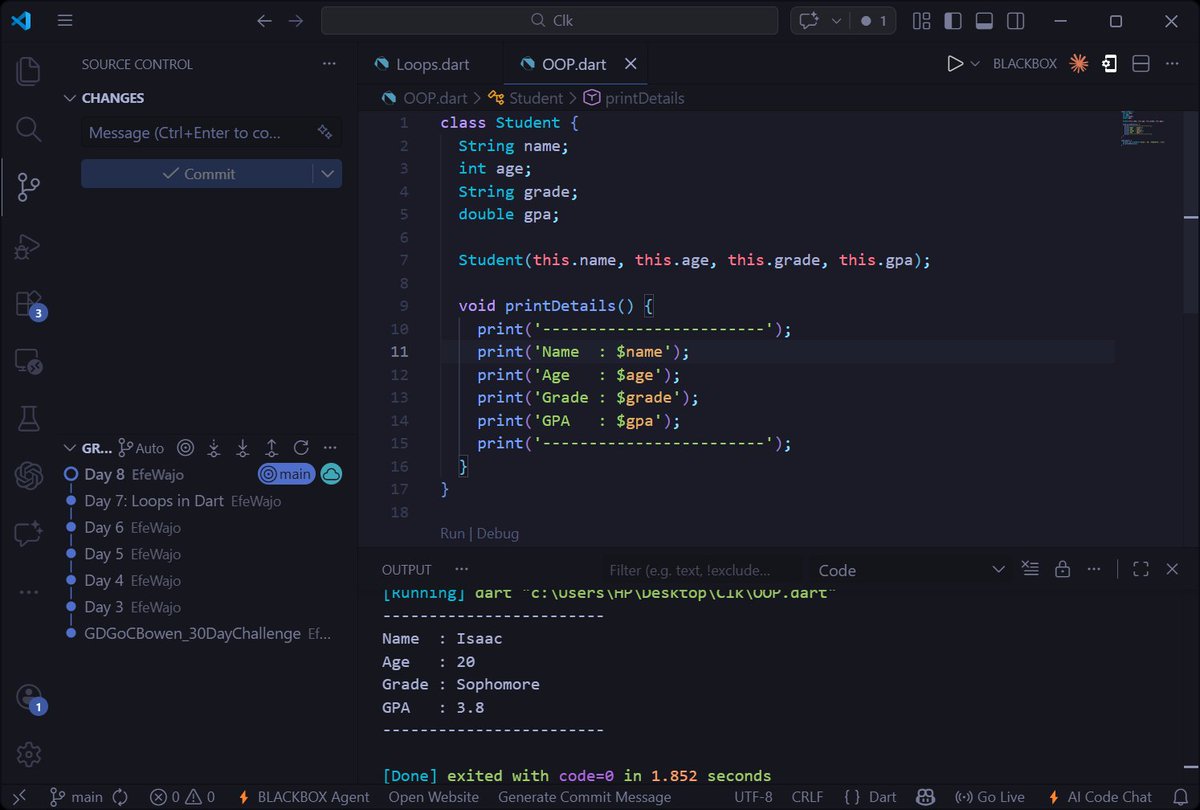Click the refresh icon in the Graph toolbar
Viewport: 1200px width, 810px height.
coord(299,448)
